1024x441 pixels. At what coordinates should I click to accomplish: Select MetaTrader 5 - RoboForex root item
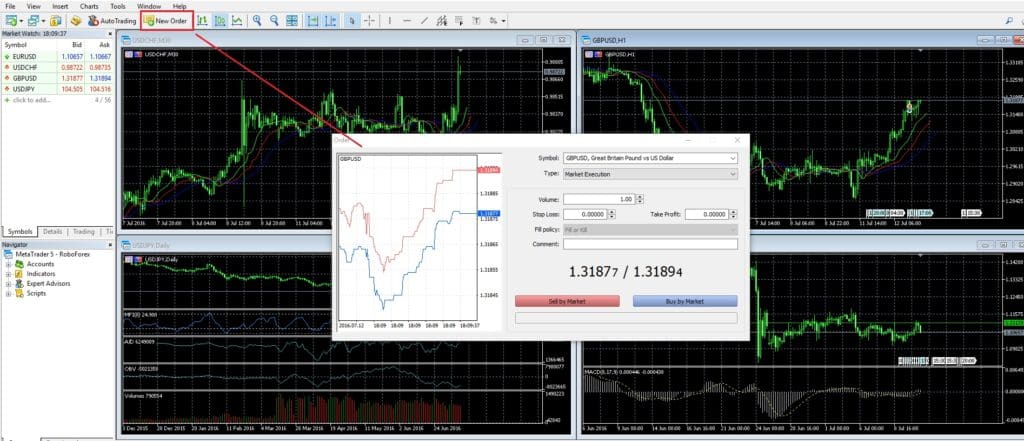[x=47, y=254]
